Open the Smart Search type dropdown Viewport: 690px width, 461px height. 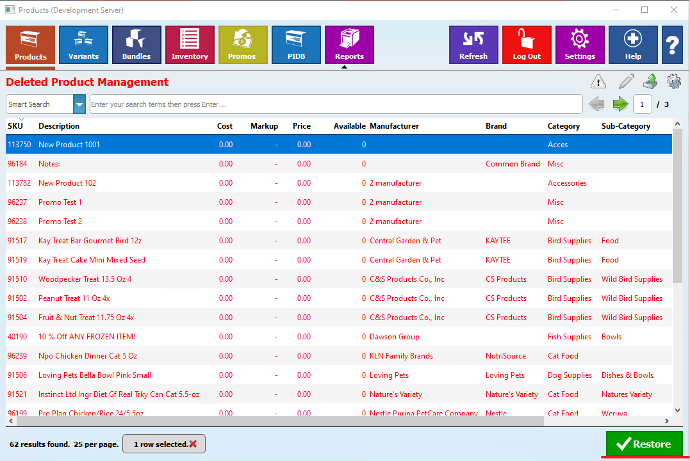click(x=79, y=104)
